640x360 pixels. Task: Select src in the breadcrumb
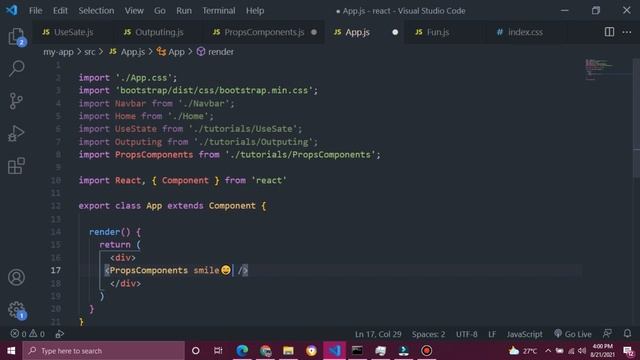[x=89, y=52]
